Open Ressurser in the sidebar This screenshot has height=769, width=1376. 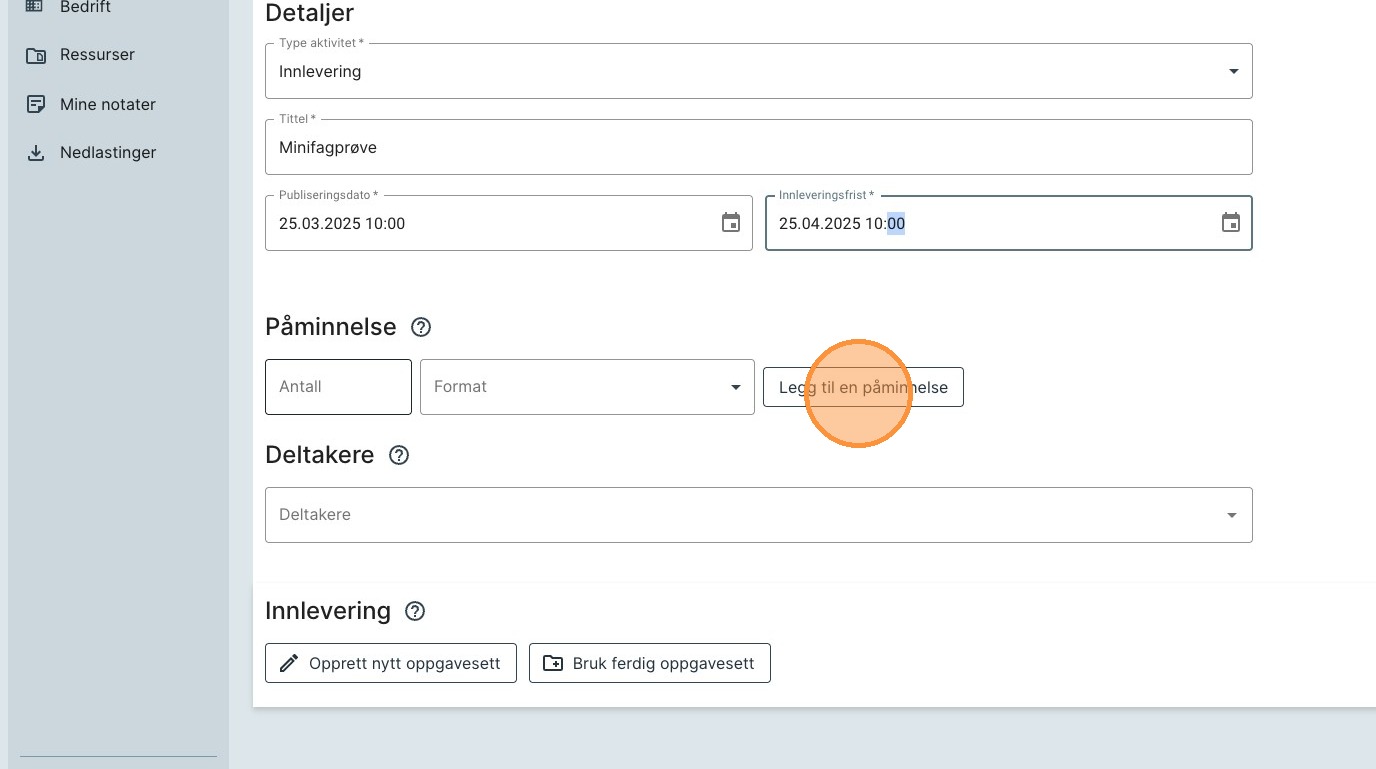(x=97, y=55)
